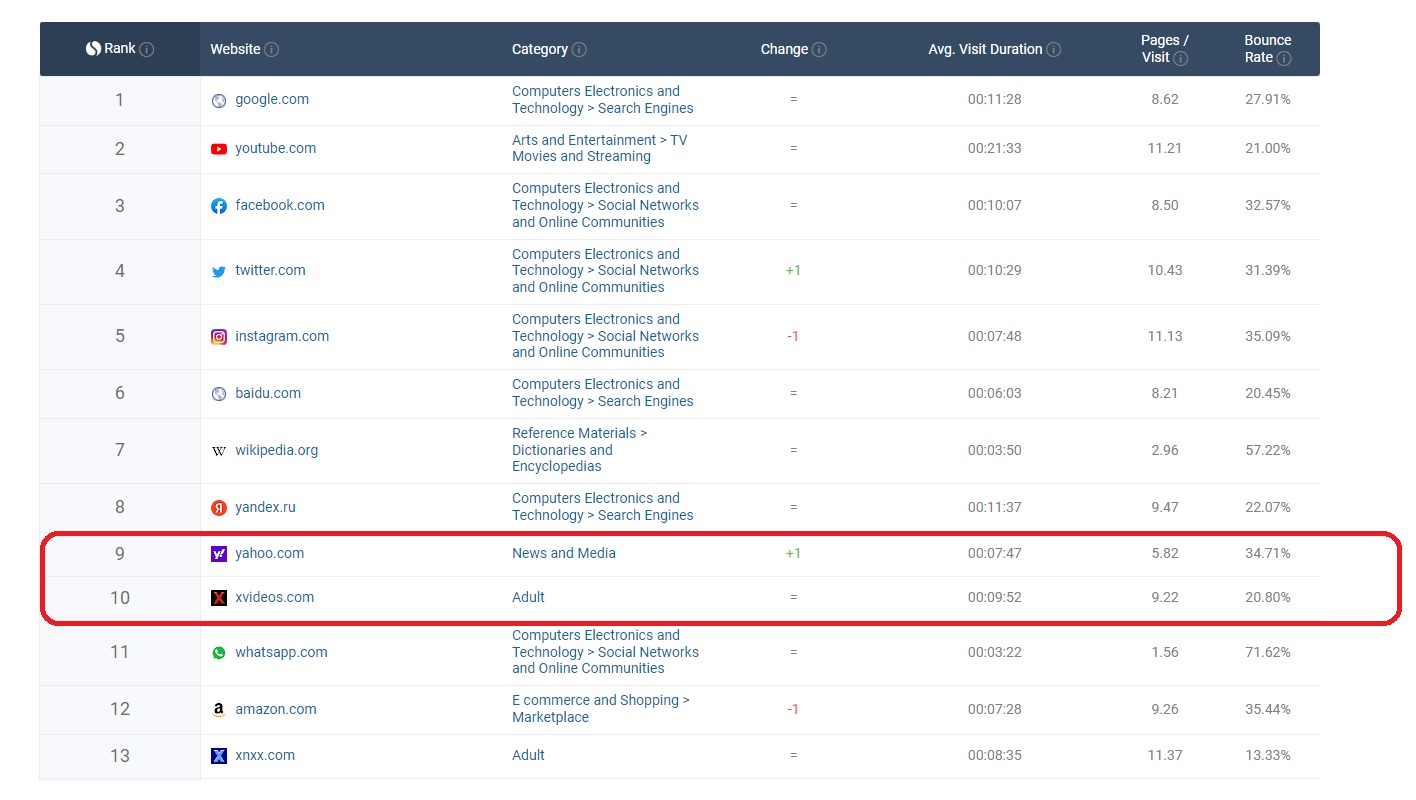
Task: Click info icon beside Pages / Visit
Action: click(x=1181, y=58)
